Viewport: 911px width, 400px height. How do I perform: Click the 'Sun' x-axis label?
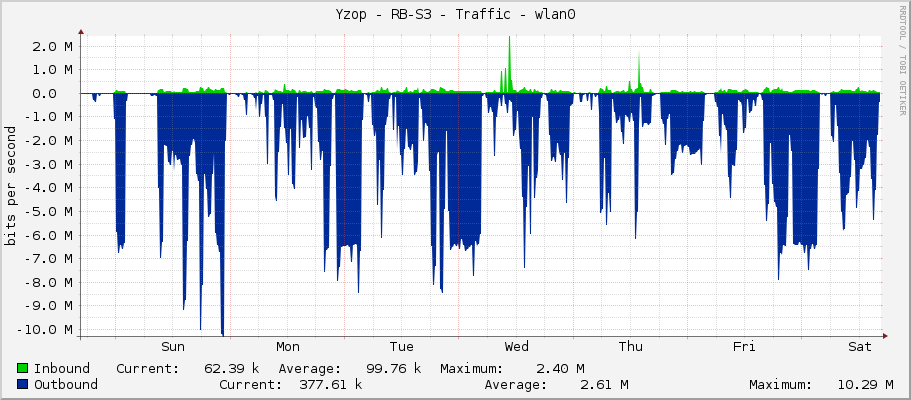[173, 347]
